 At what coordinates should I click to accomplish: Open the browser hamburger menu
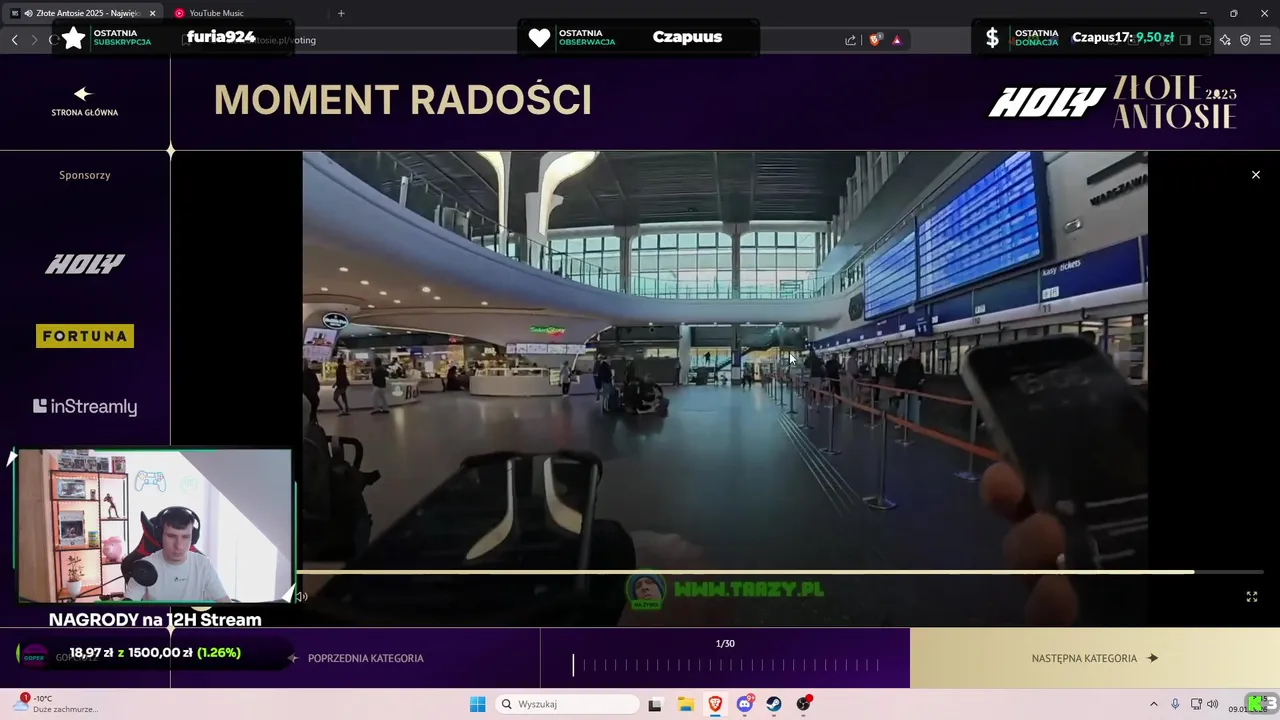[x=1265, y=40]
